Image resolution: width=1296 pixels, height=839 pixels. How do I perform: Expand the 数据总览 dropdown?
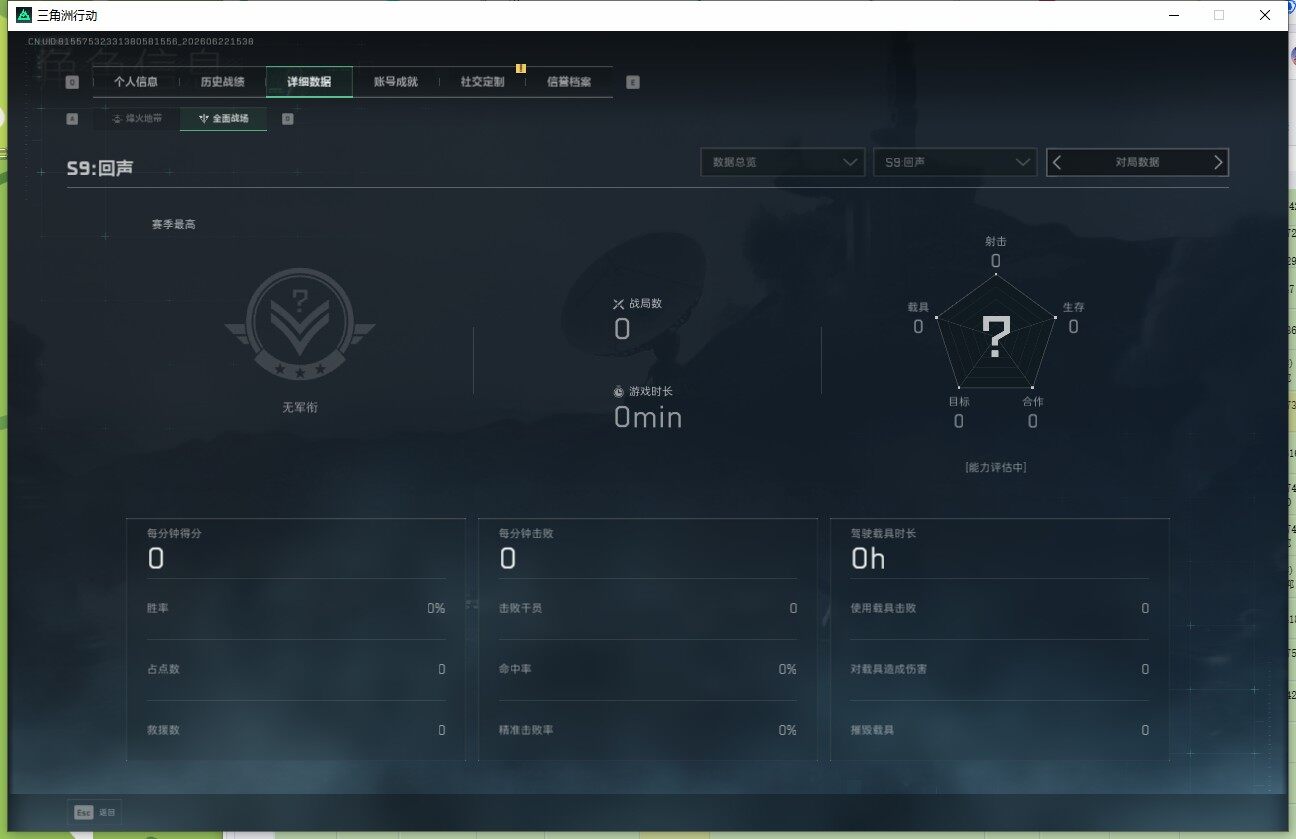point(782,162)
